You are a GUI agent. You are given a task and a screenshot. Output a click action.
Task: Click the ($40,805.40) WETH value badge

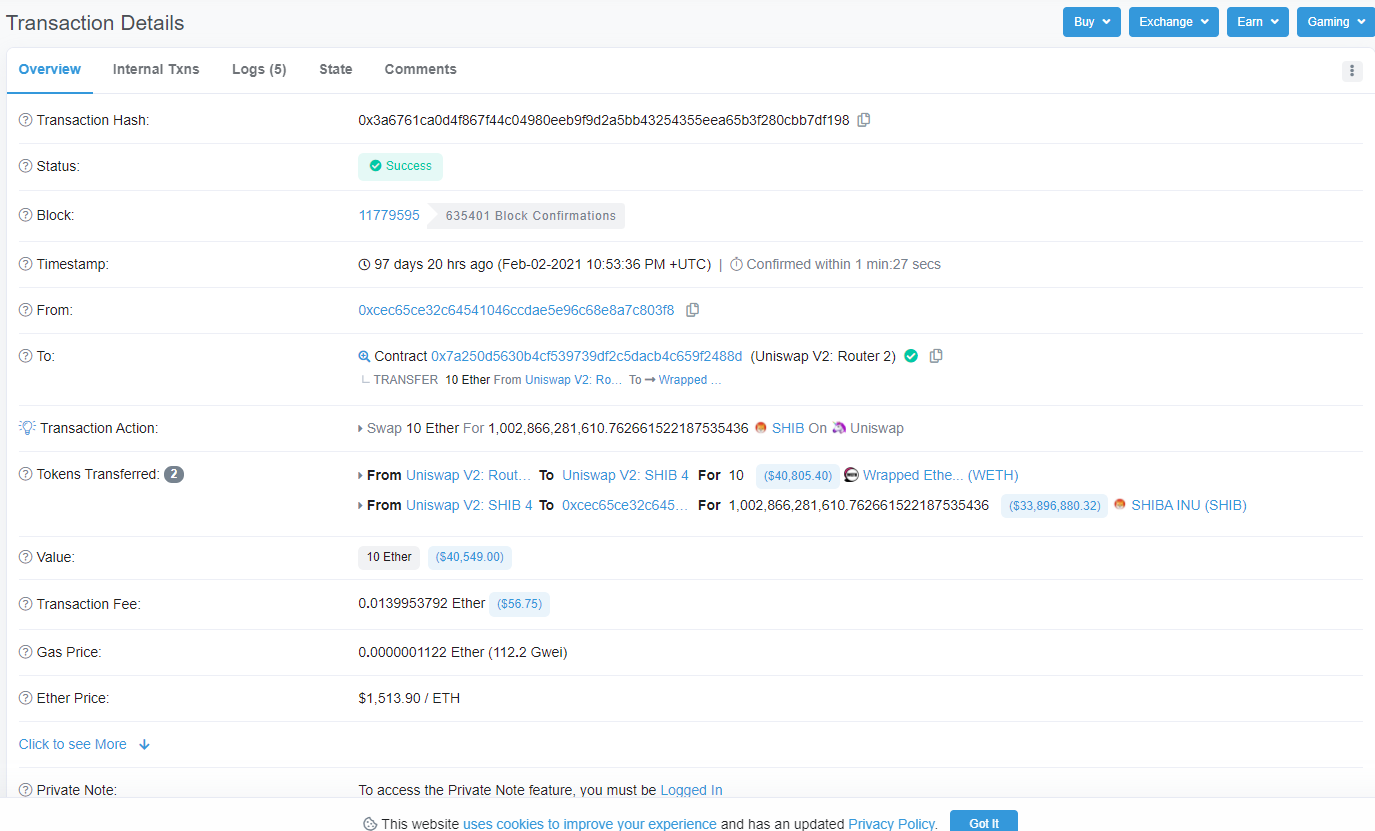[798, 476]
